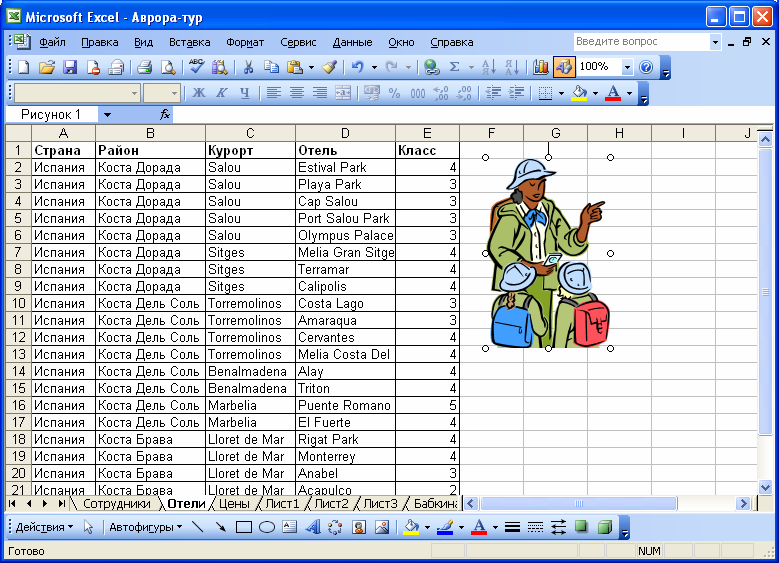Pick the cell fill color bucket on formatting toolbar
This screenshot has height=563, width=779.
pos(579,93)
